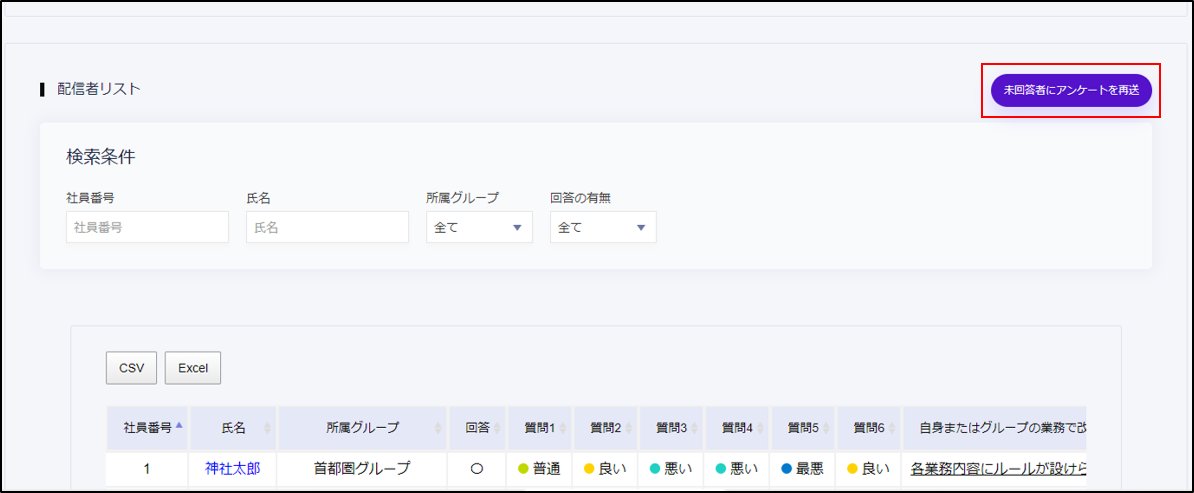Click the 悪い answer in 質問3
Screen dimensions: 1194x493
(x=671, y=469)
